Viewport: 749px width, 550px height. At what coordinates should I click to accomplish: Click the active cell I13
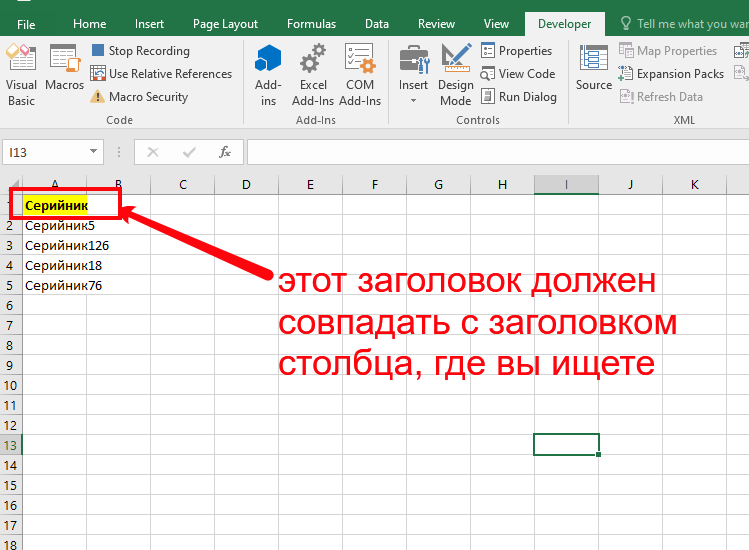[567, 444]
